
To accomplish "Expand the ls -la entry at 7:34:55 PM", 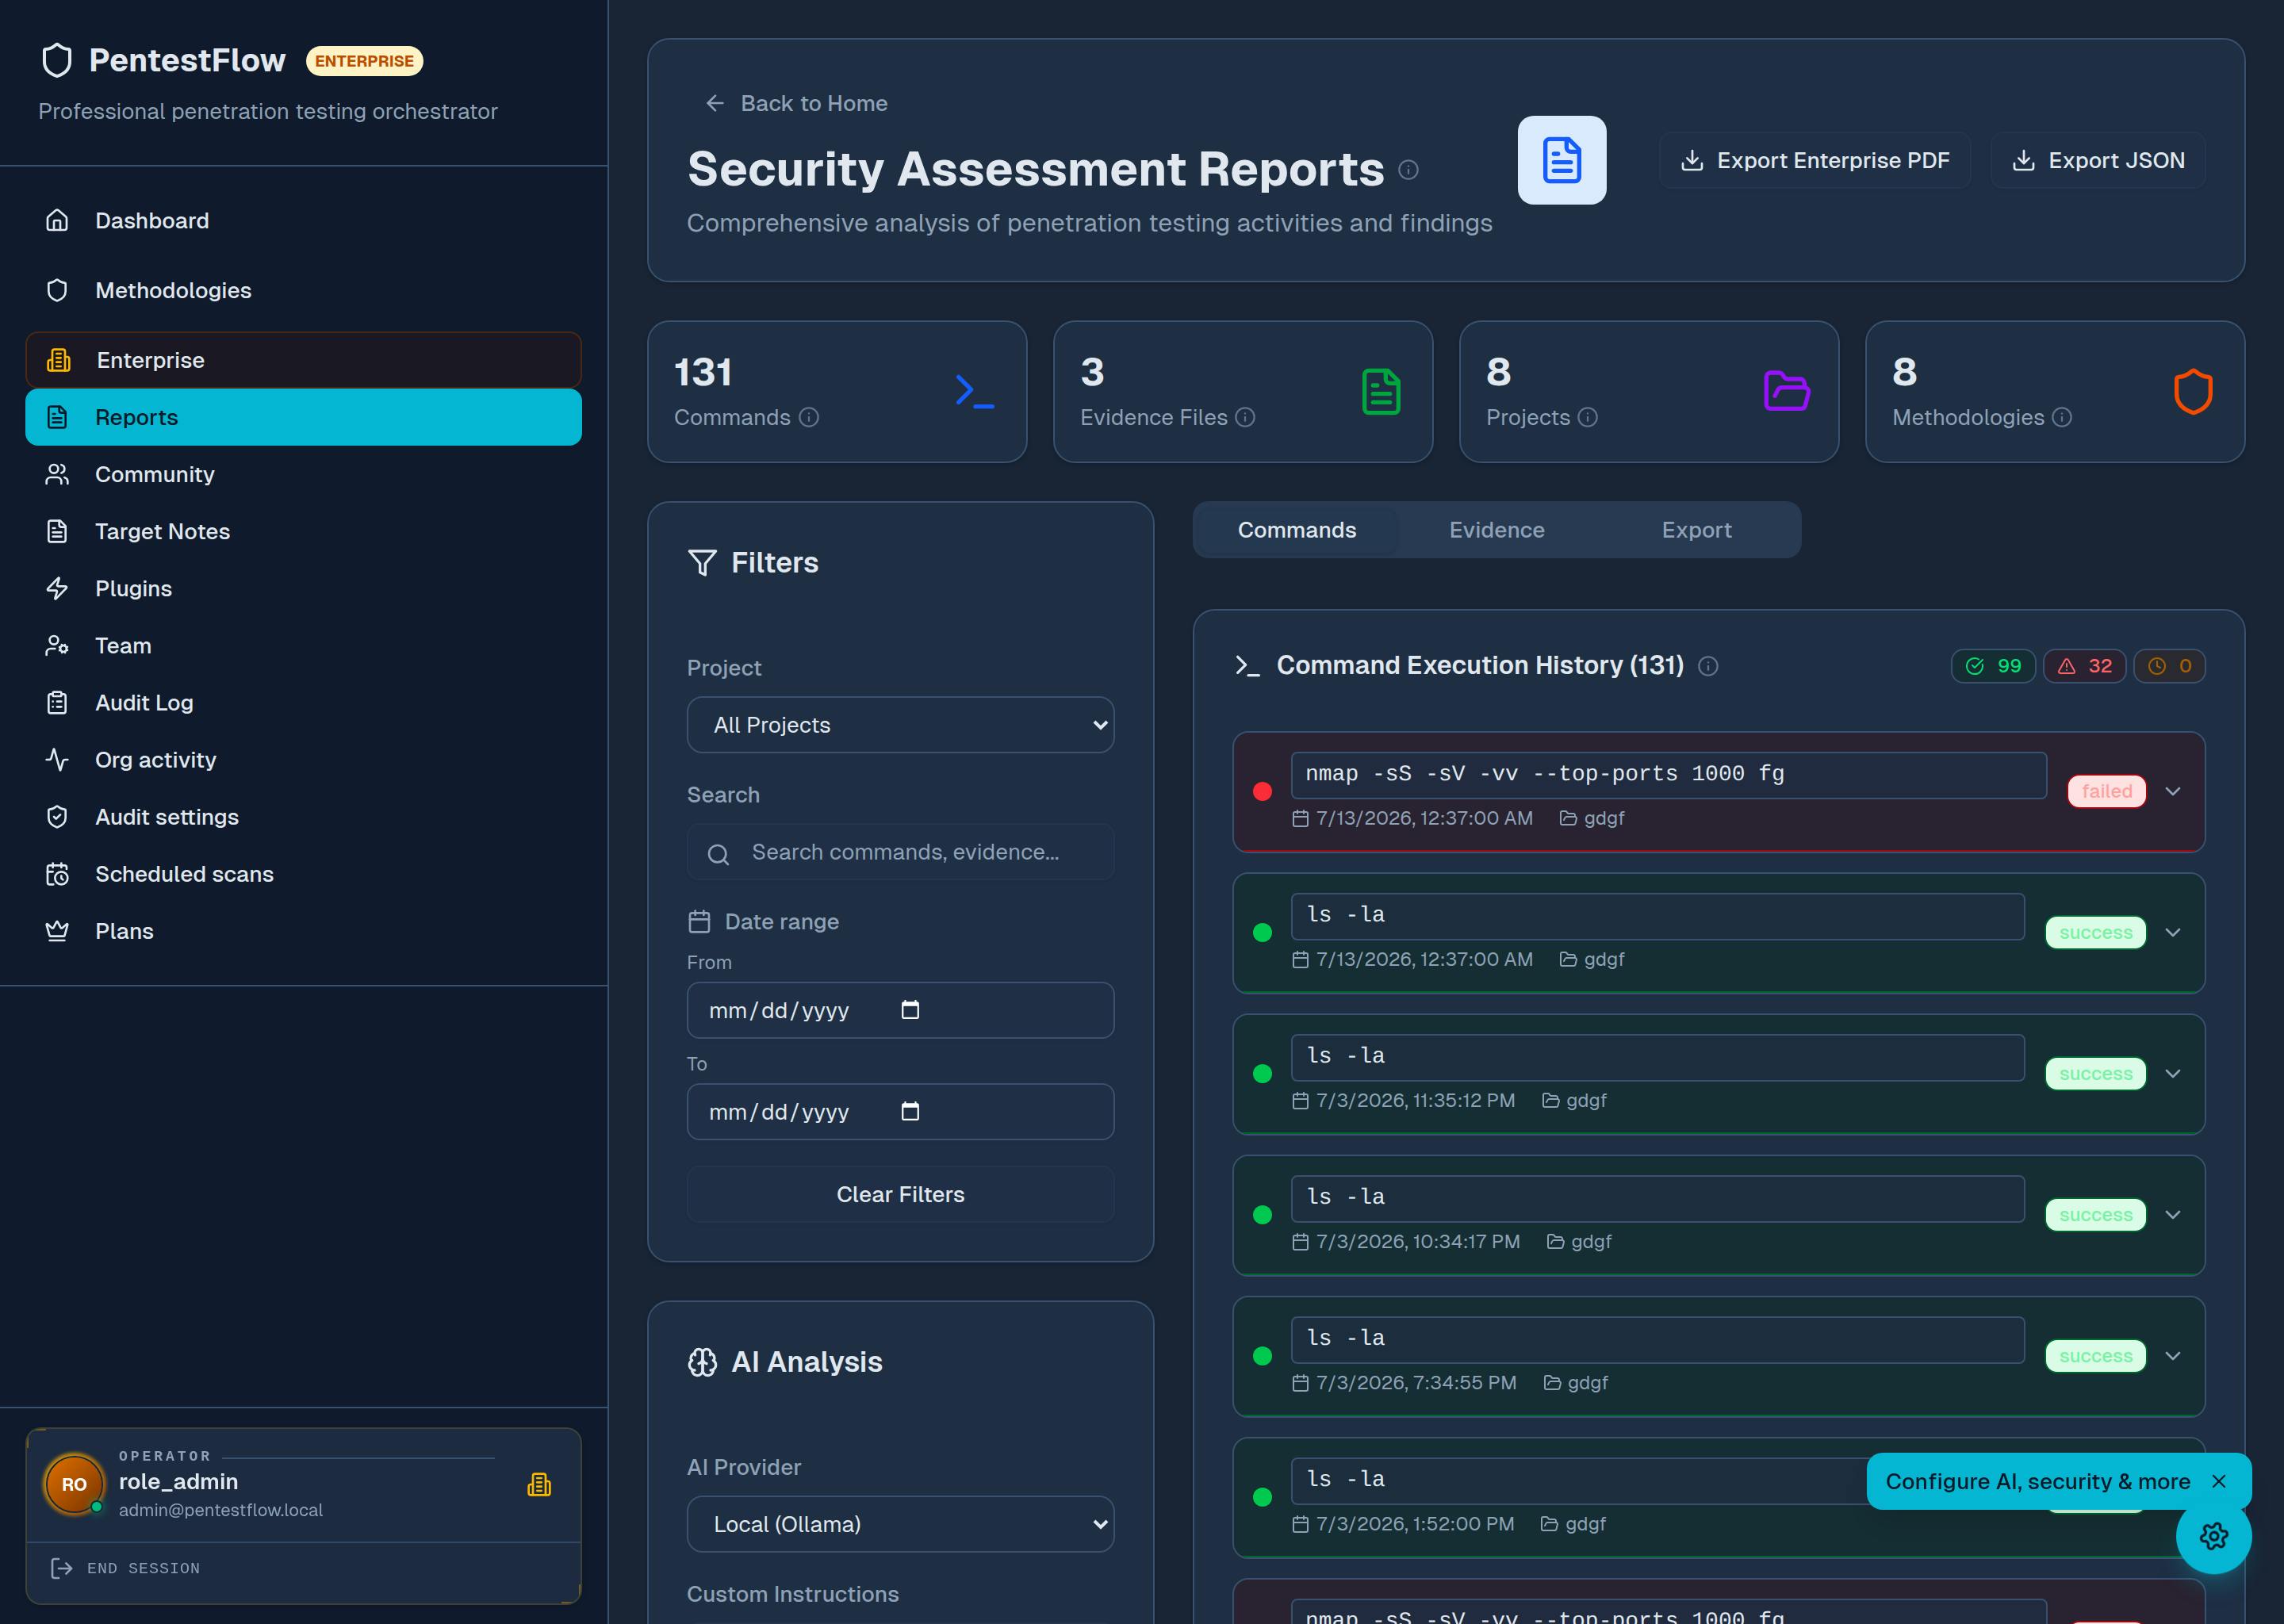I will 2173,1356.
